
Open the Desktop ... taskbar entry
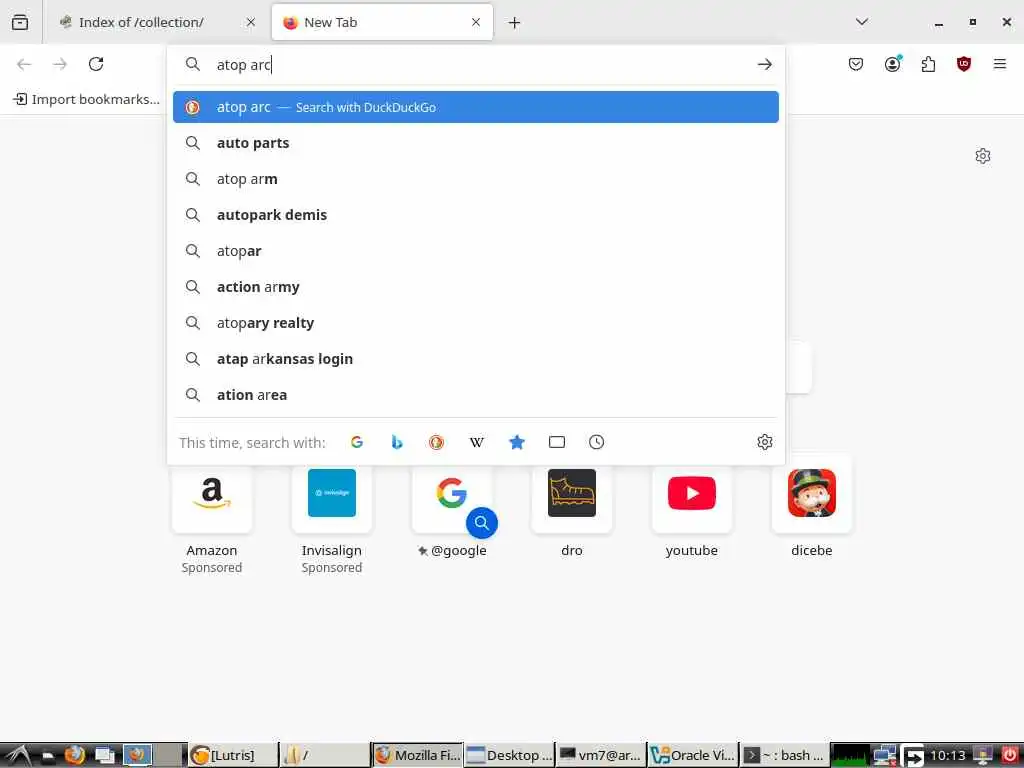(509, 755)
